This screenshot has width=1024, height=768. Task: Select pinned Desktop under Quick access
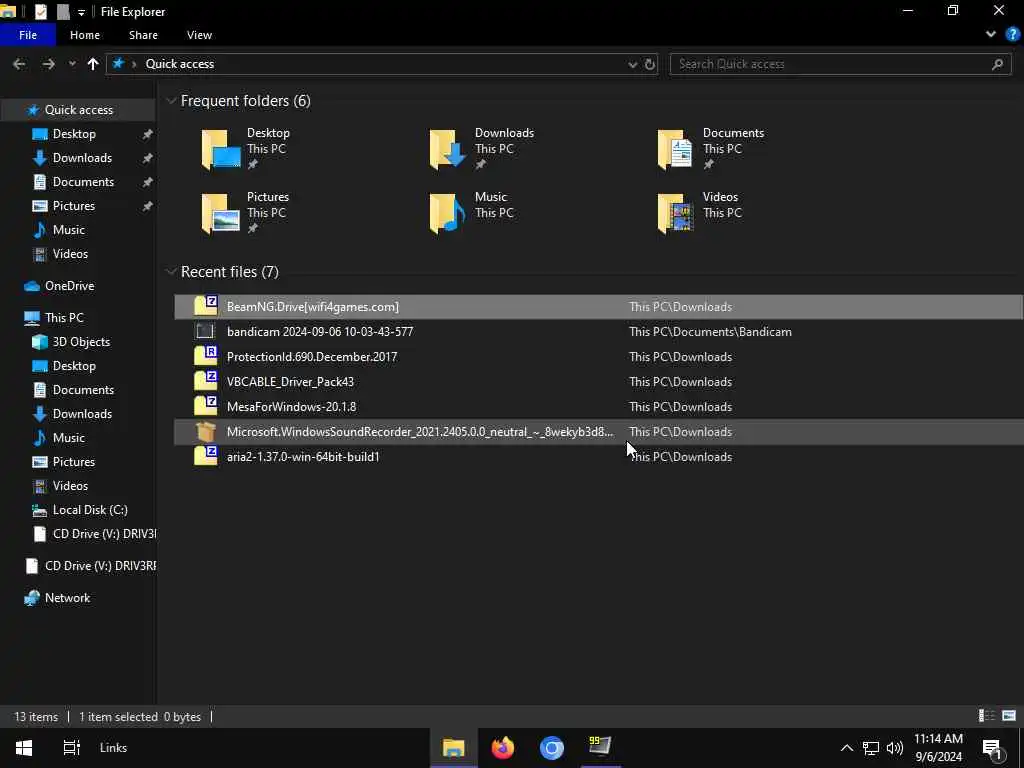pyautogui.click(x=74, y=134)
